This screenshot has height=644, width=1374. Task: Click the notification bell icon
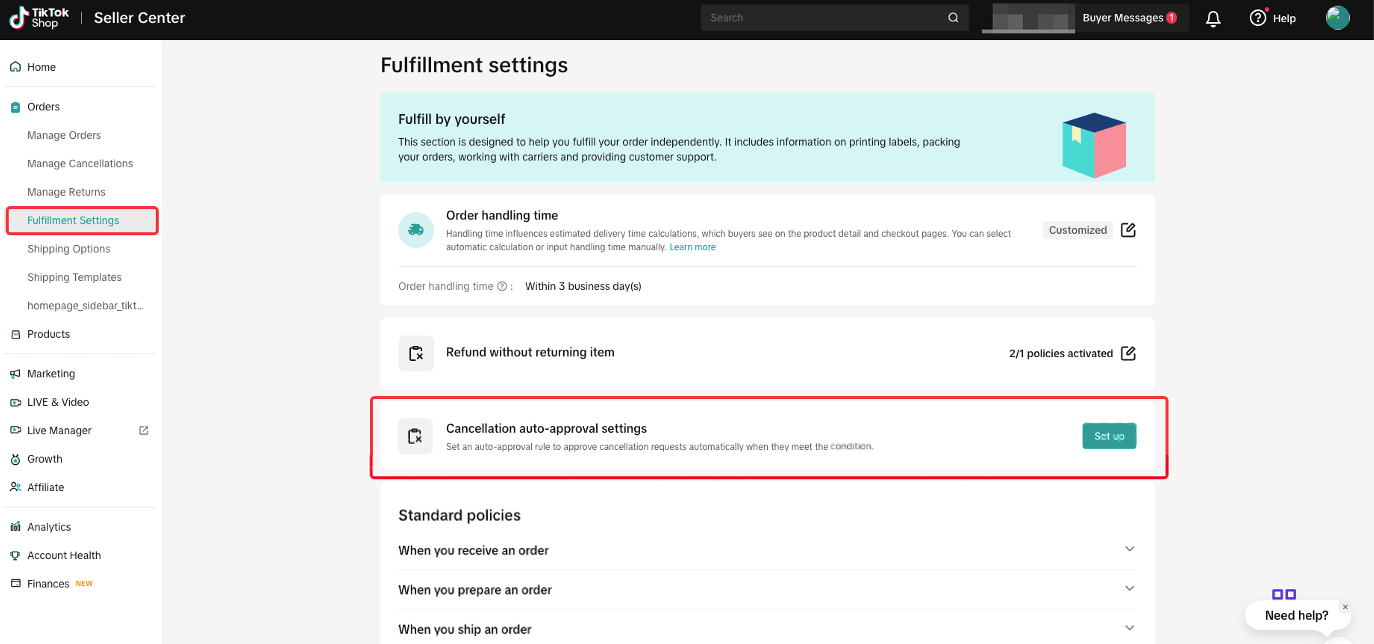1213,18
